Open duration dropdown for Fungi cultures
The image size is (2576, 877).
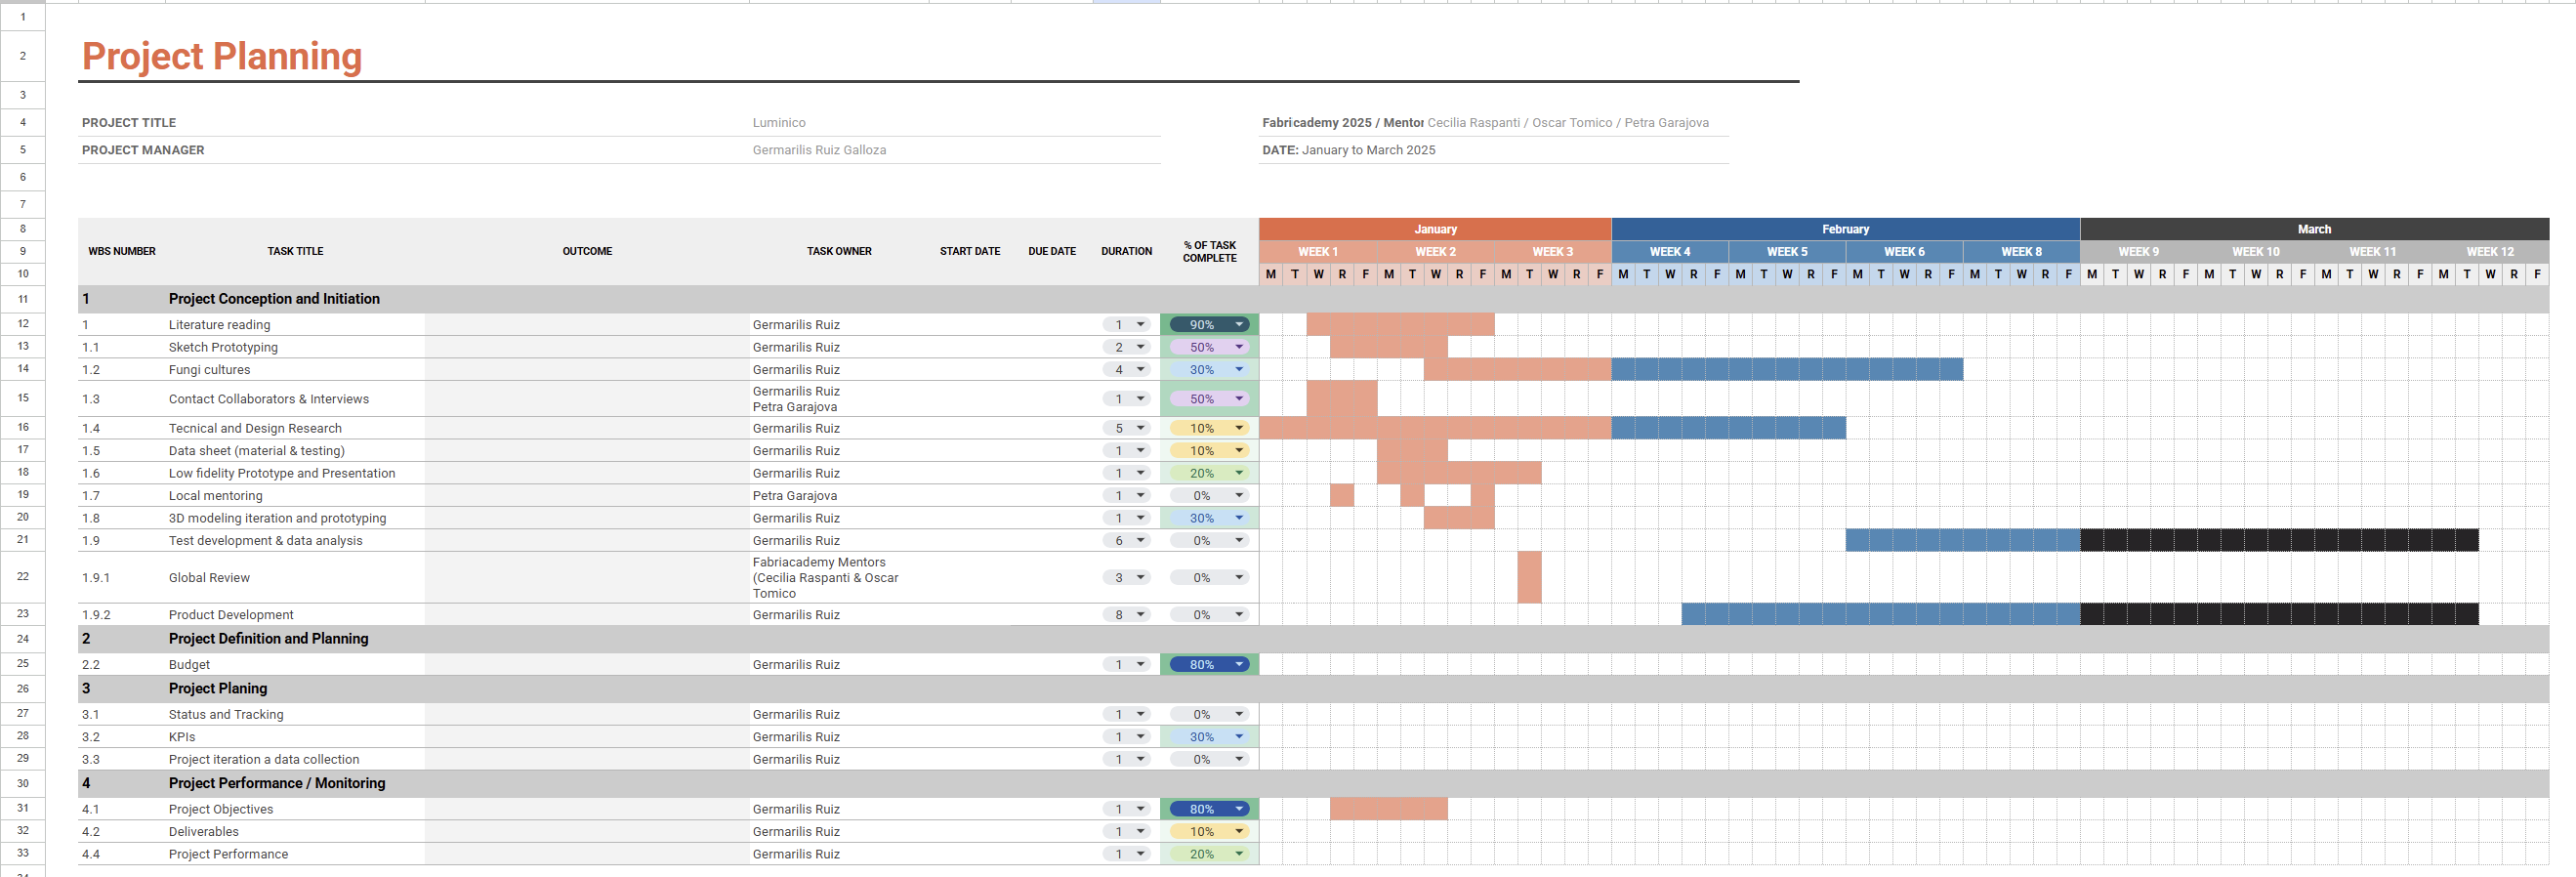point(1127,369)
